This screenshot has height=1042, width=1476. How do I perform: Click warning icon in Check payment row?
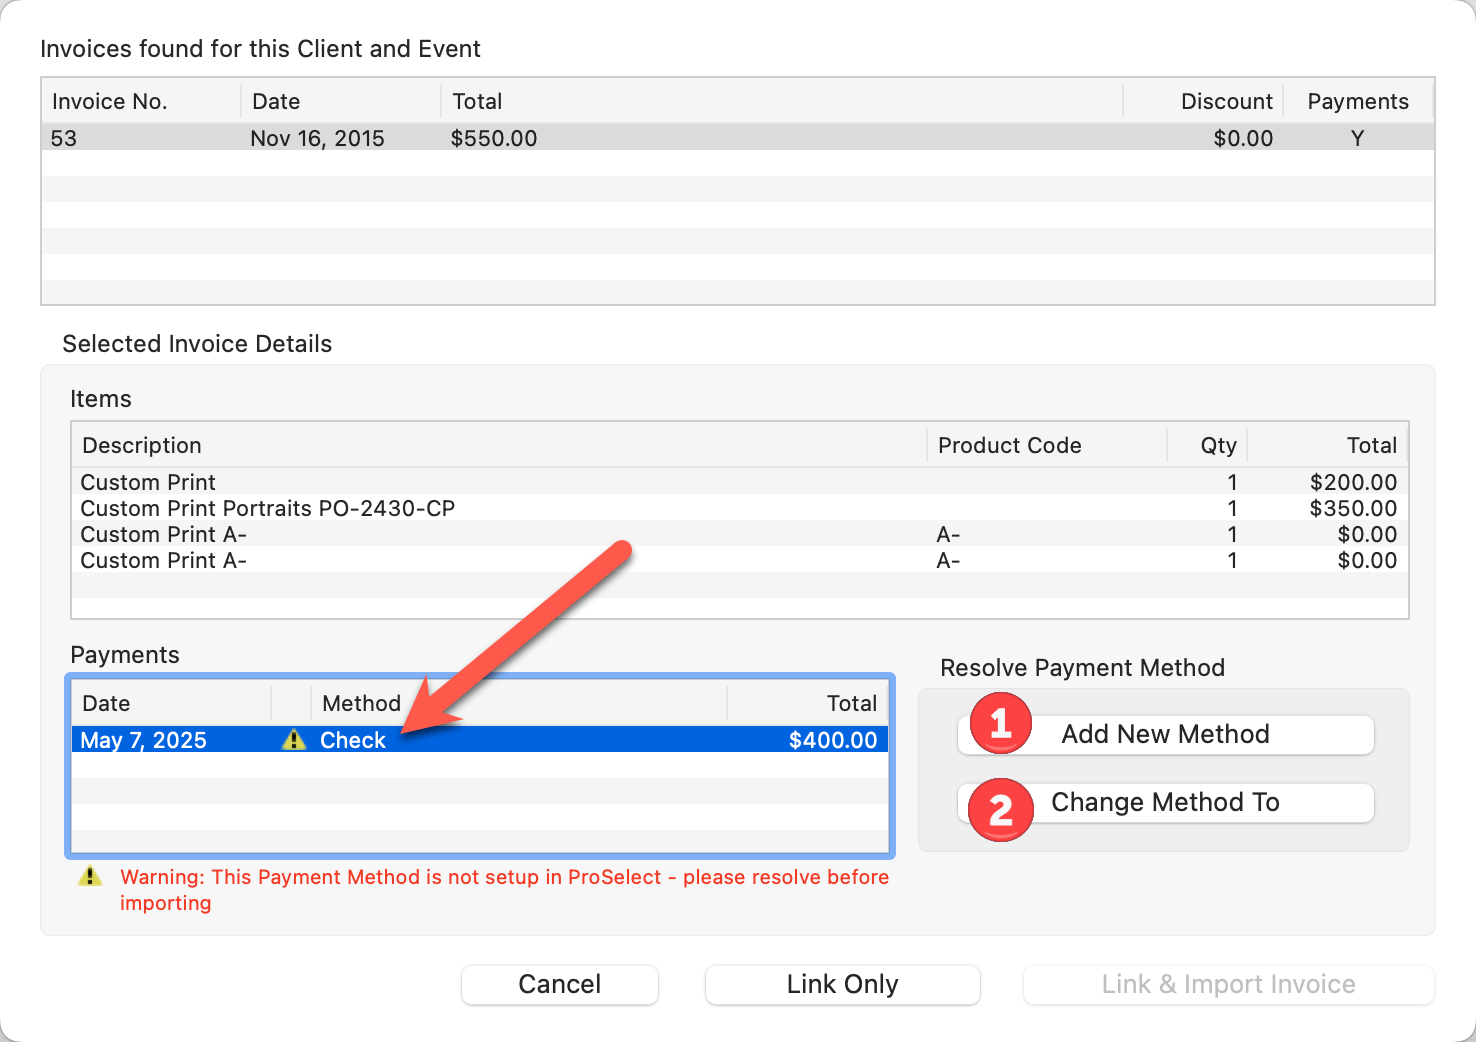(293, 740)
